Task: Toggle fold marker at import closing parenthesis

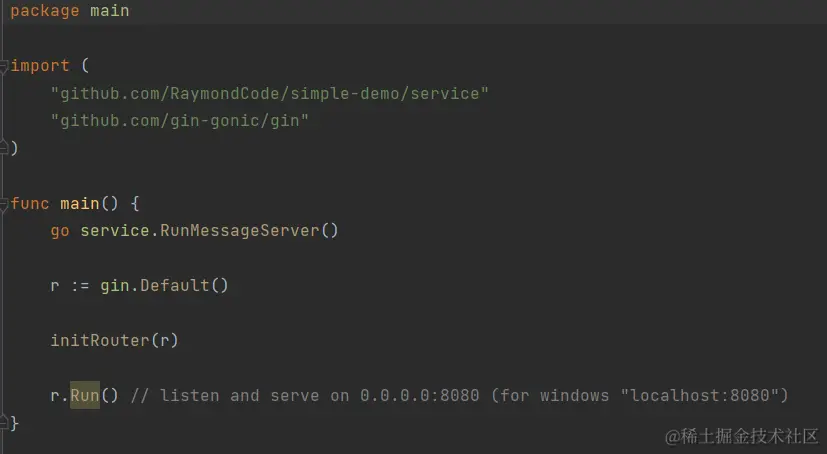Action: point(4,148)
